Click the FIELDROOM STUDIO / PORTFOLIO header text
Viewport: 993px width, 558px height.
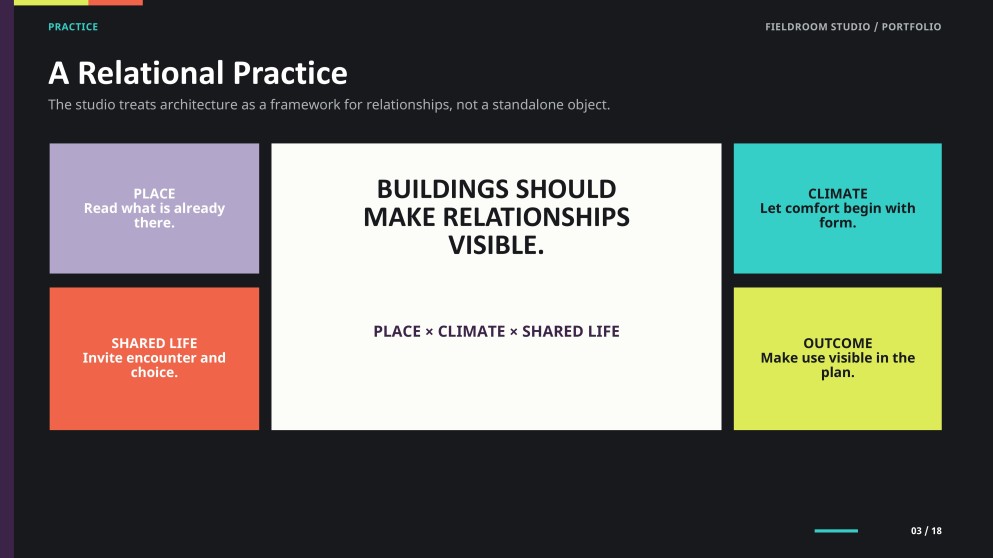tap(853, 27)
